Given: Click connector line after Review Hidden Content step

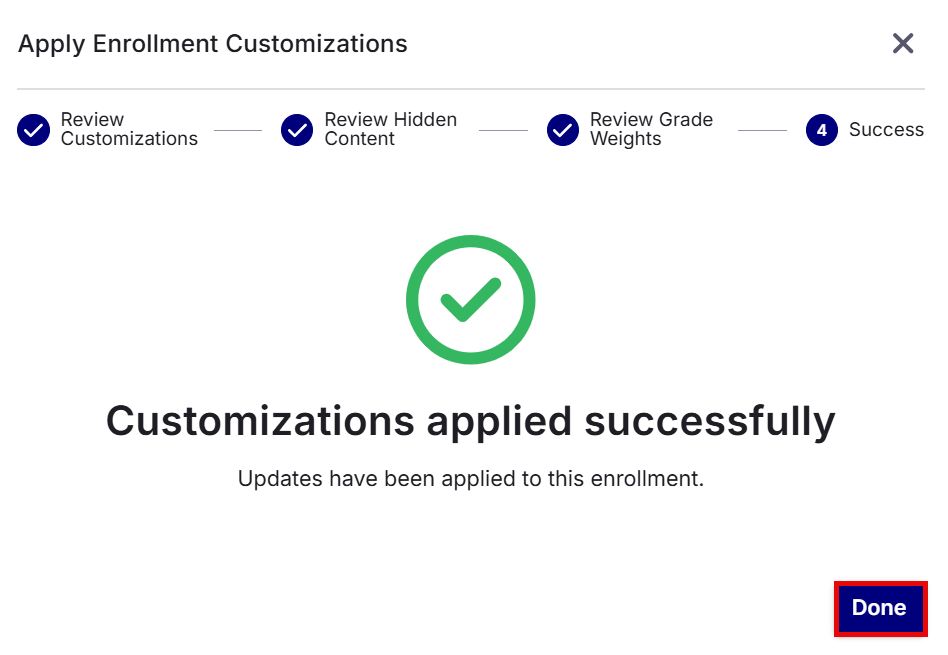Looking at the screenshot, I should 503,130.
